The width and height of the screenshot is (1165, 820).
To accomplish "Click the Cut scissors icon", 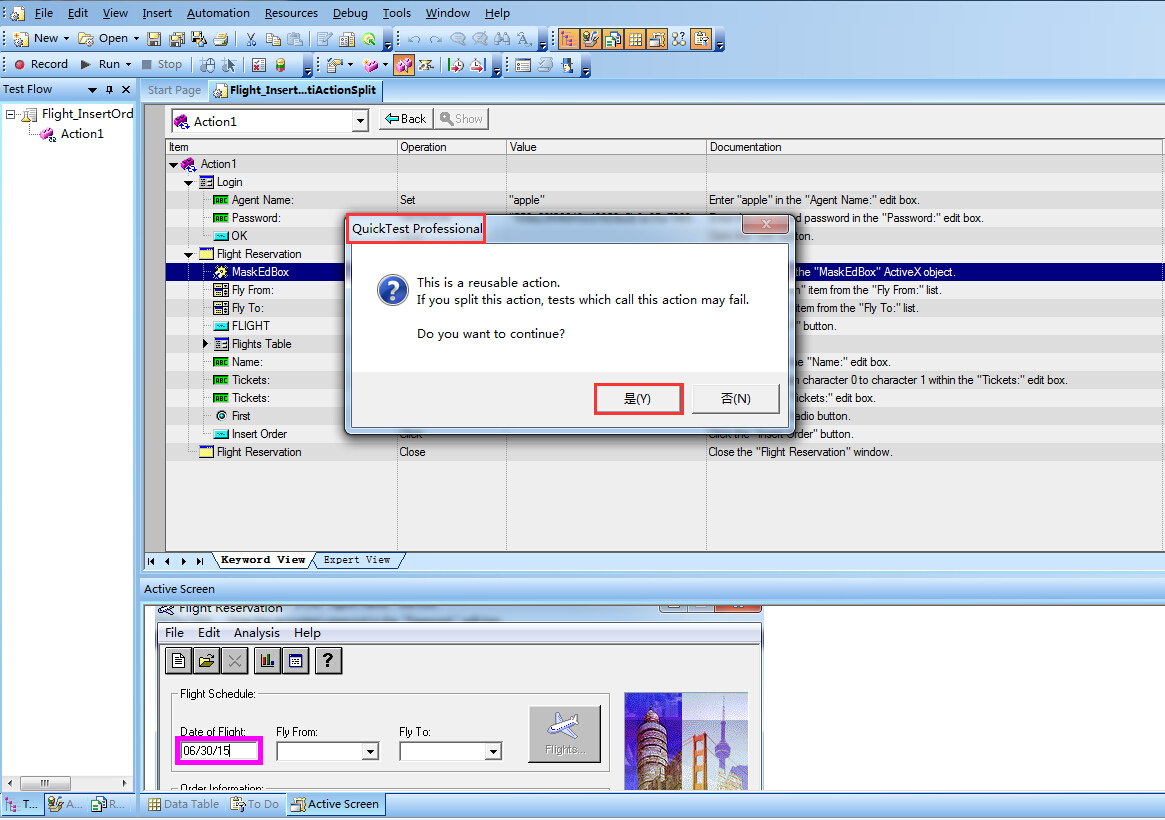I will point(250,39).
